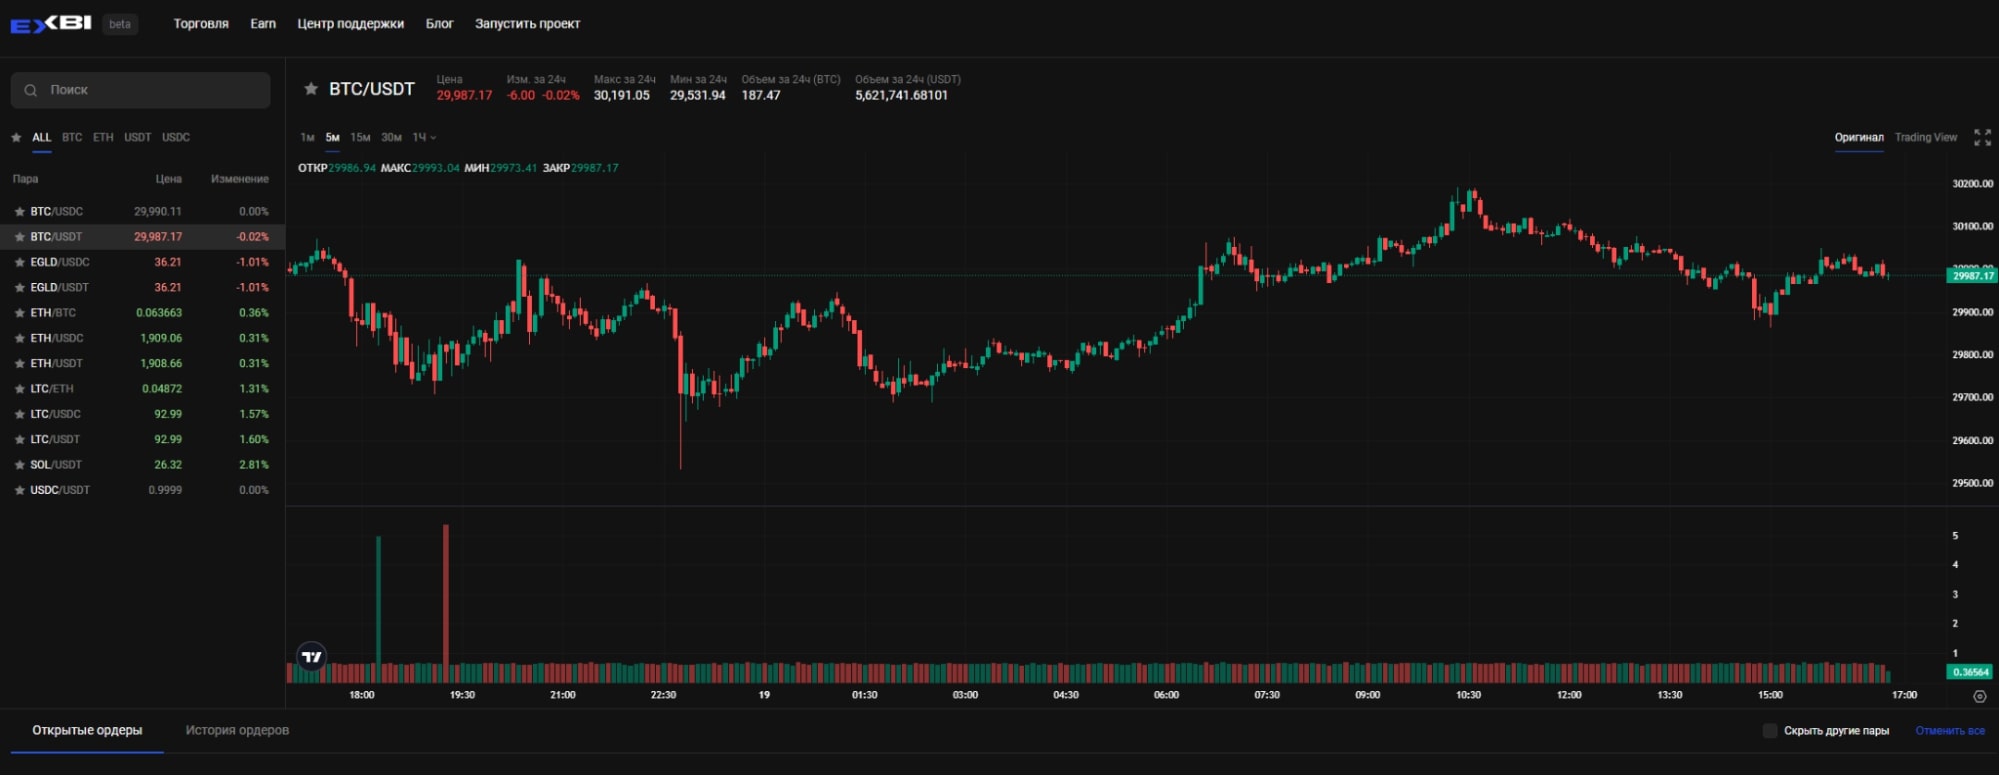Open Центр поддержки page

(350, 24)
